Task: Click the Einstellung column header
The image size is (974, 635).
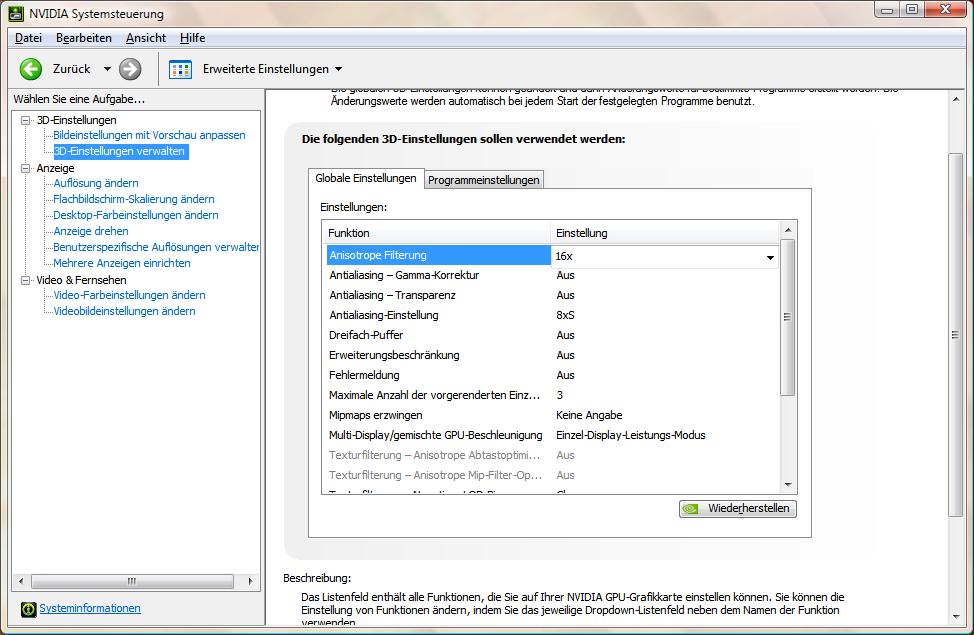Action: click(665, 233)
